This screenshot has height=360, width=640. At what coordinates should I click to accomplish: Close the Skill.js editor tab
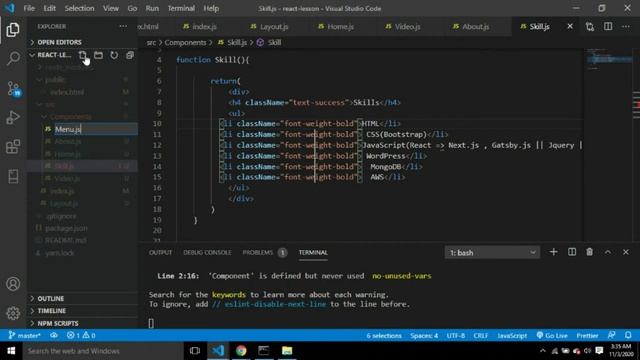(570, 27)
